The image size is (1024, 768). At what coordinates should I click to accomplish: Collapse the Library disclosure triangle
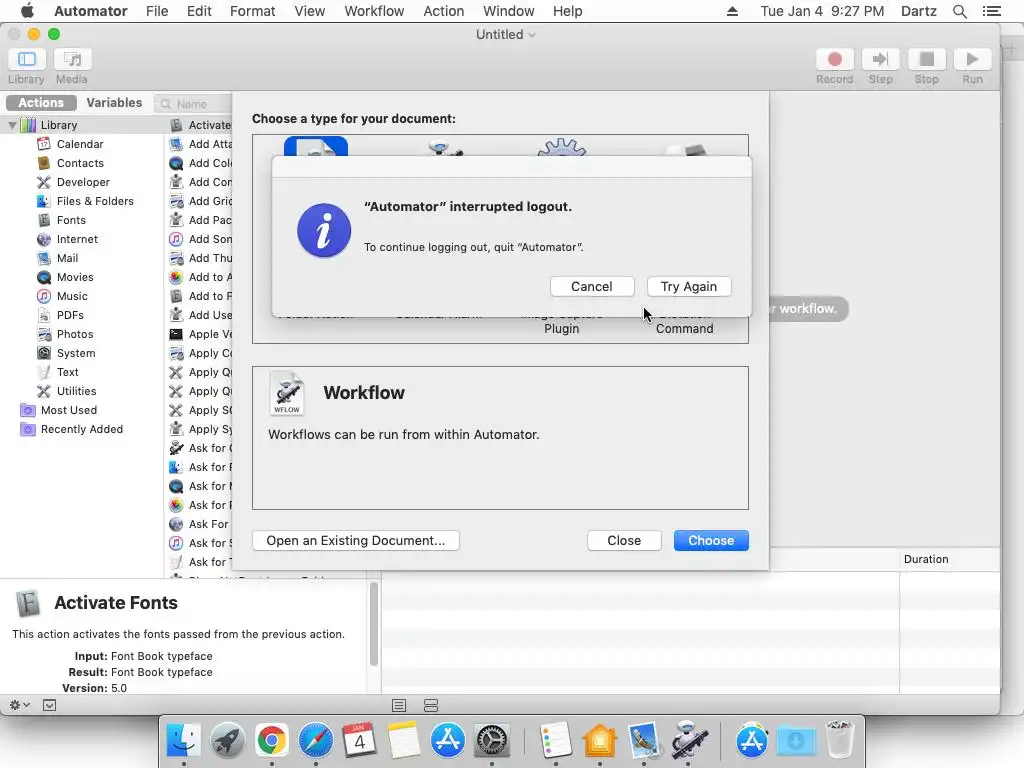[12, 125]
